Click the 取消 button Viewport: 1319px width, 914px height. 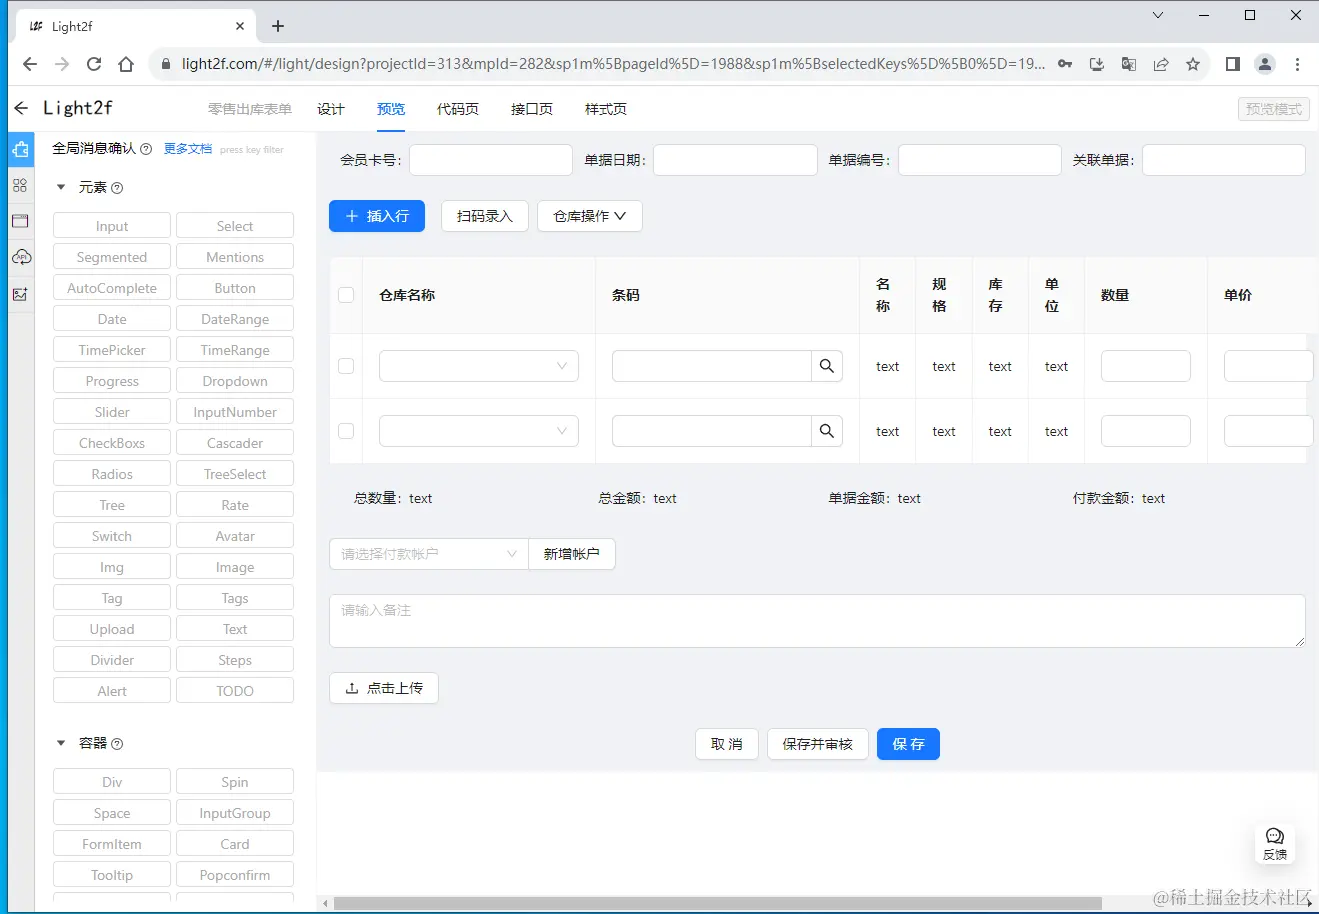coord(727,744)
